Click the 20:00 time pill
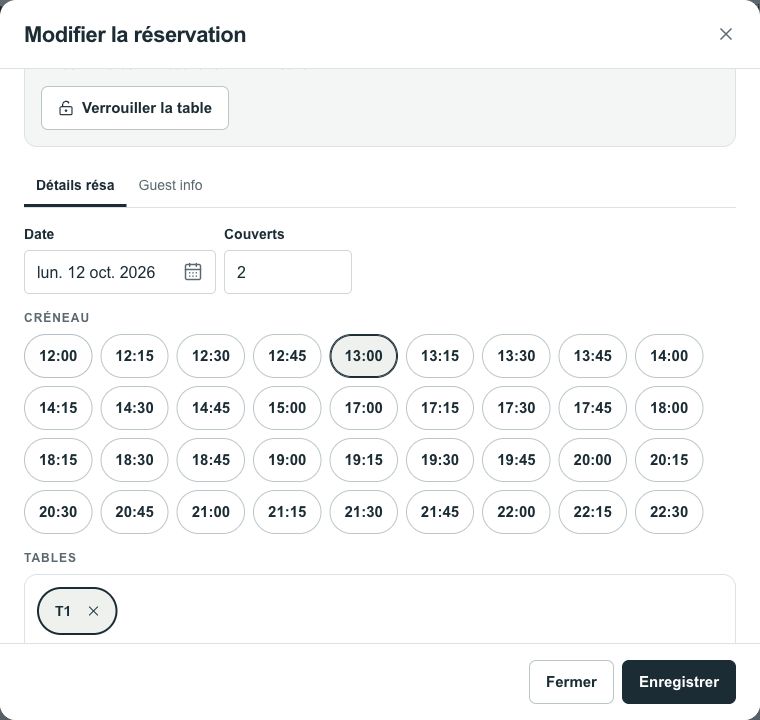Viewport: 760px width, 720px height. coord(592,460)
